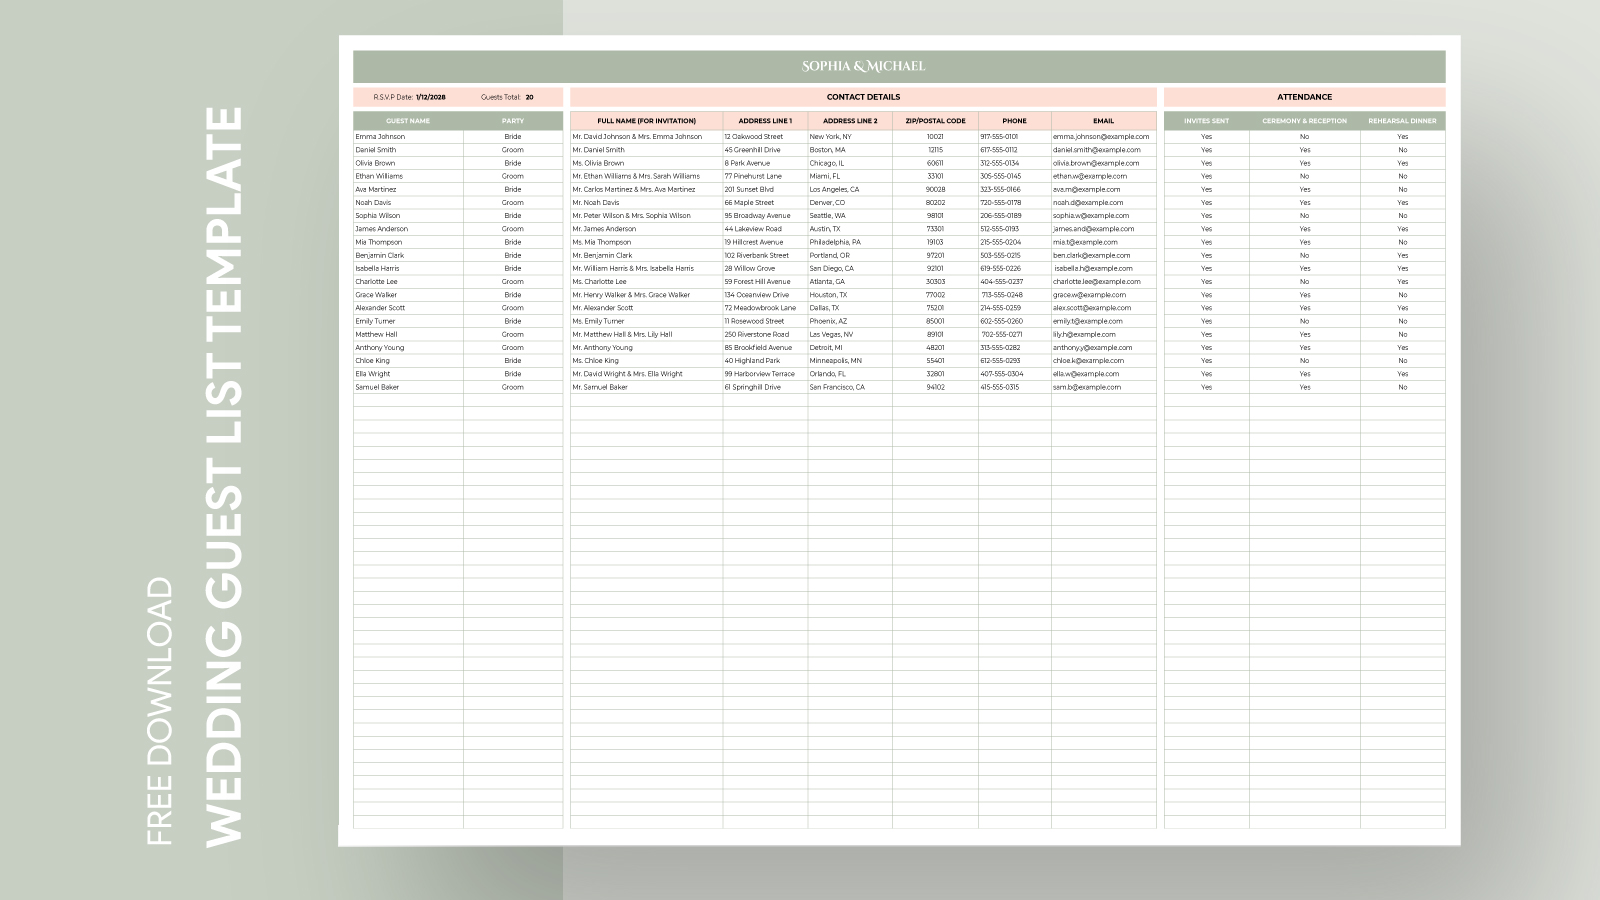This screenshot has width=1600, height=900.
Task: Click the phone number 917-555-0101
Action: pyautogui.click(x=999, y=137)
